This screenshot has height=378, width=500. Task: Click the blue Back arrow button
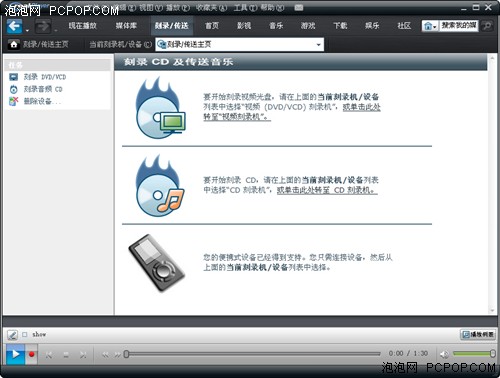pos(14,26)
